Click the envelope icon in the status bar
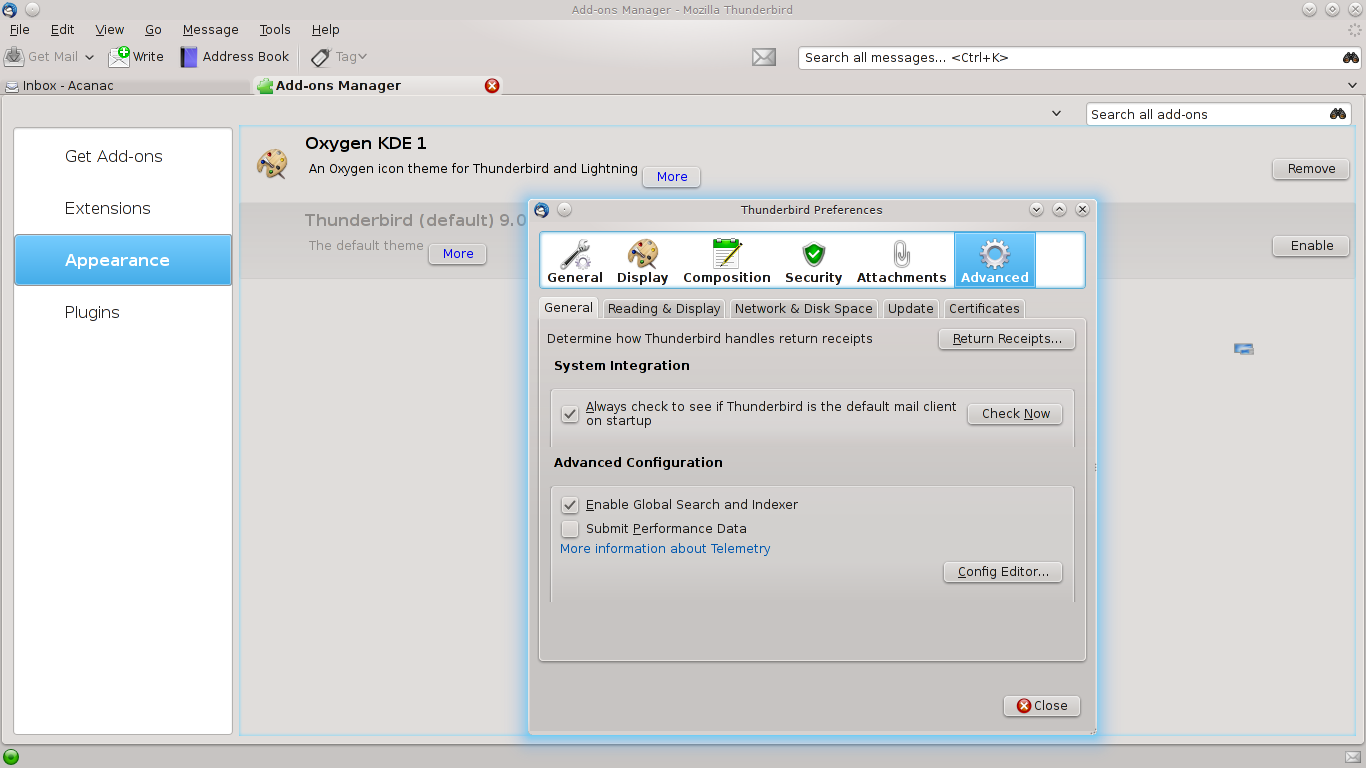The width and height of the screenshot is (1366, 768). click(1353, 757)
